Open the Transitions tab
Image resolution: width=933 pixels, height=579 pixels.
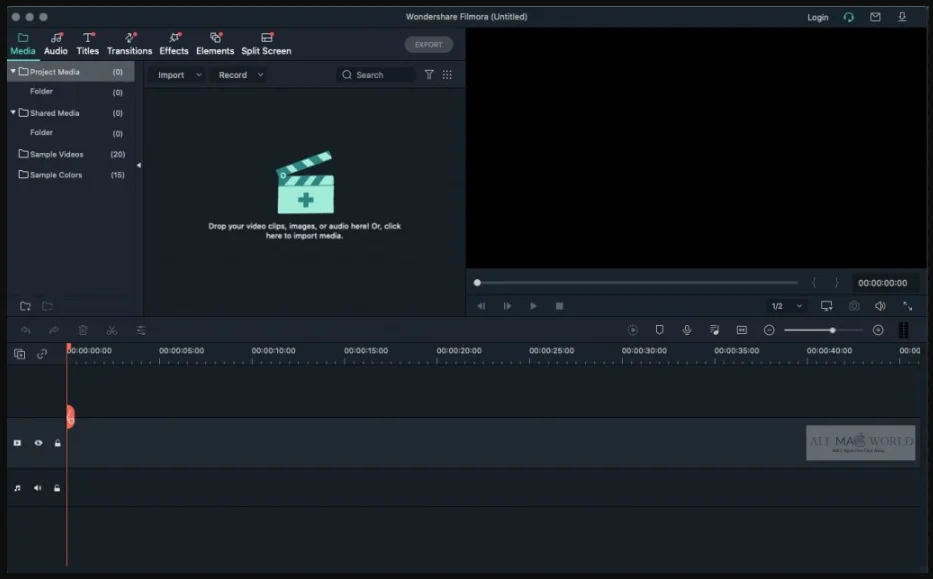pyautogui.click(x=129, y=44)
